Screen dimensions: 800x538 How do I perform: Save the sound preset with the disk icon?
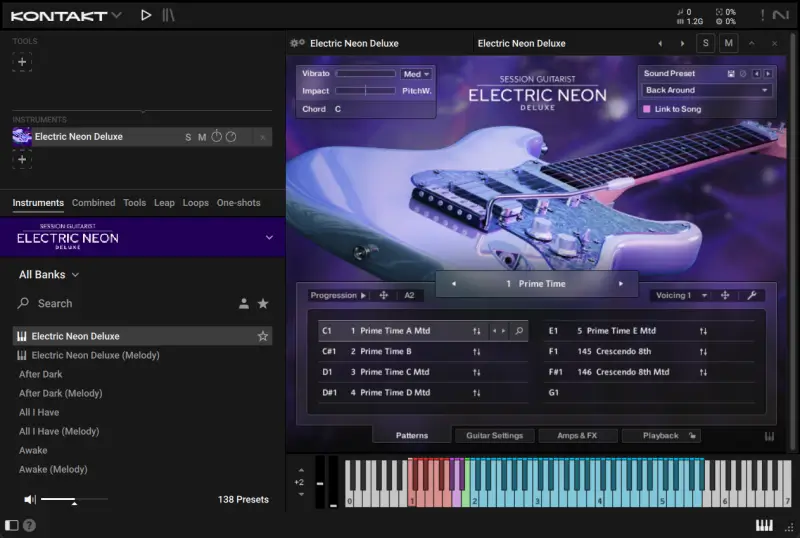point(731,74)
